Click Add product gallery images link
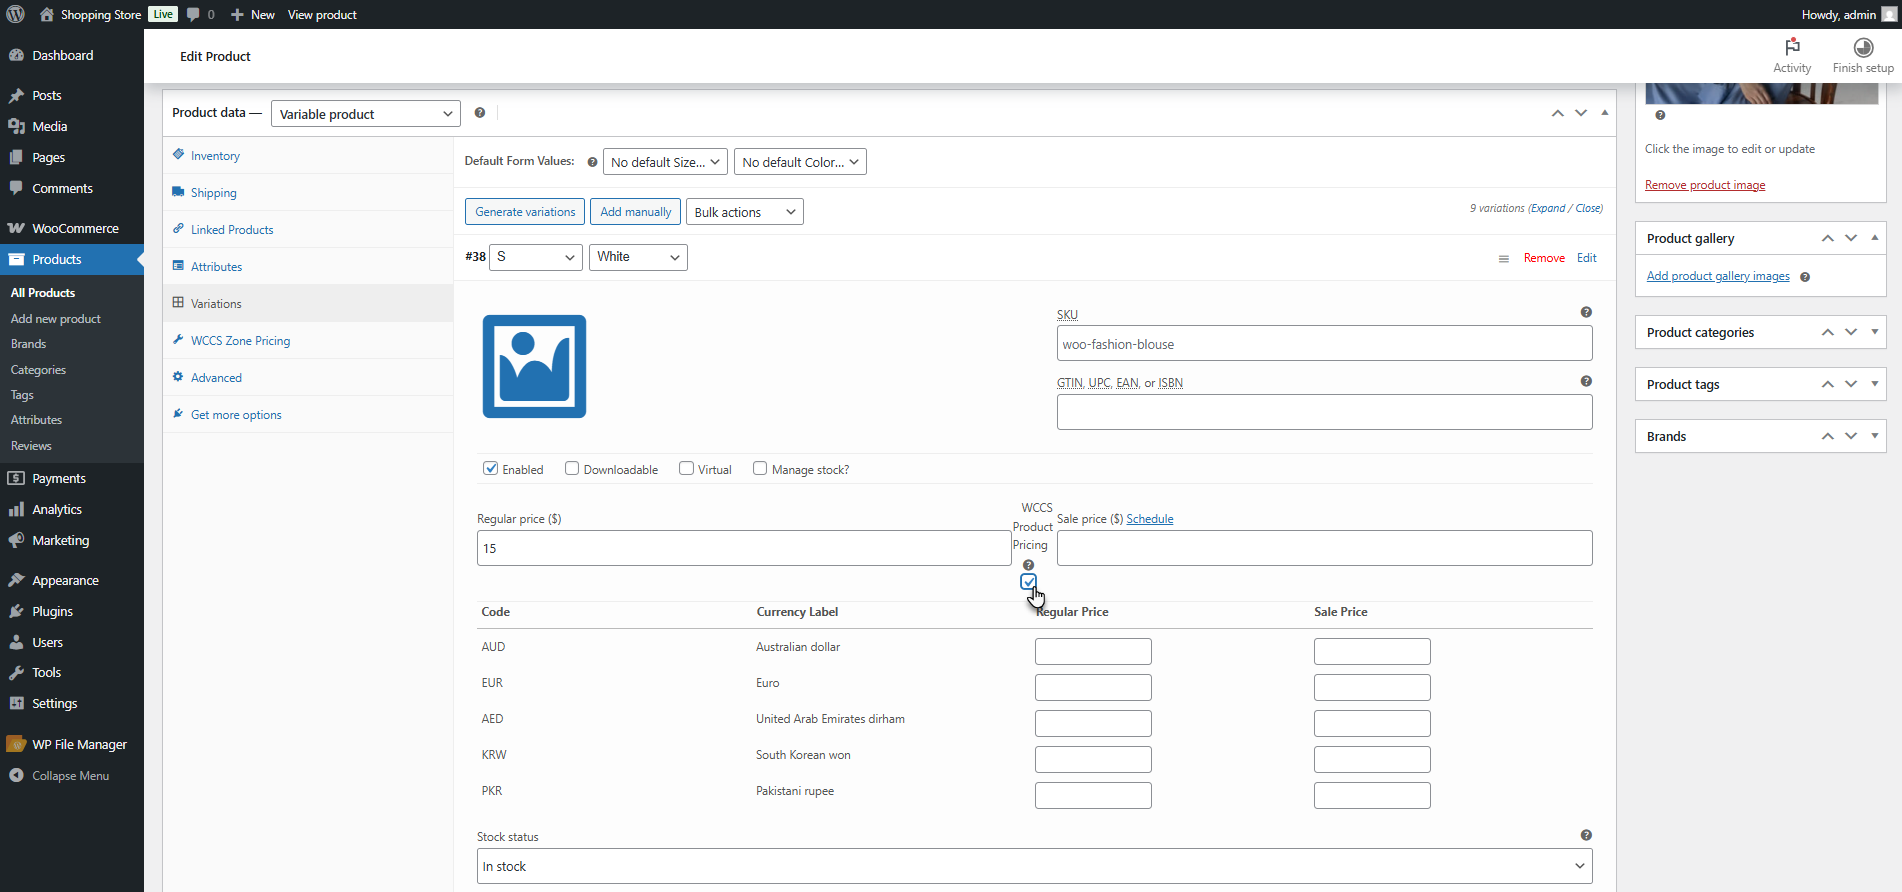Viewport: 1902px width, 892px height. [1718, 277]
